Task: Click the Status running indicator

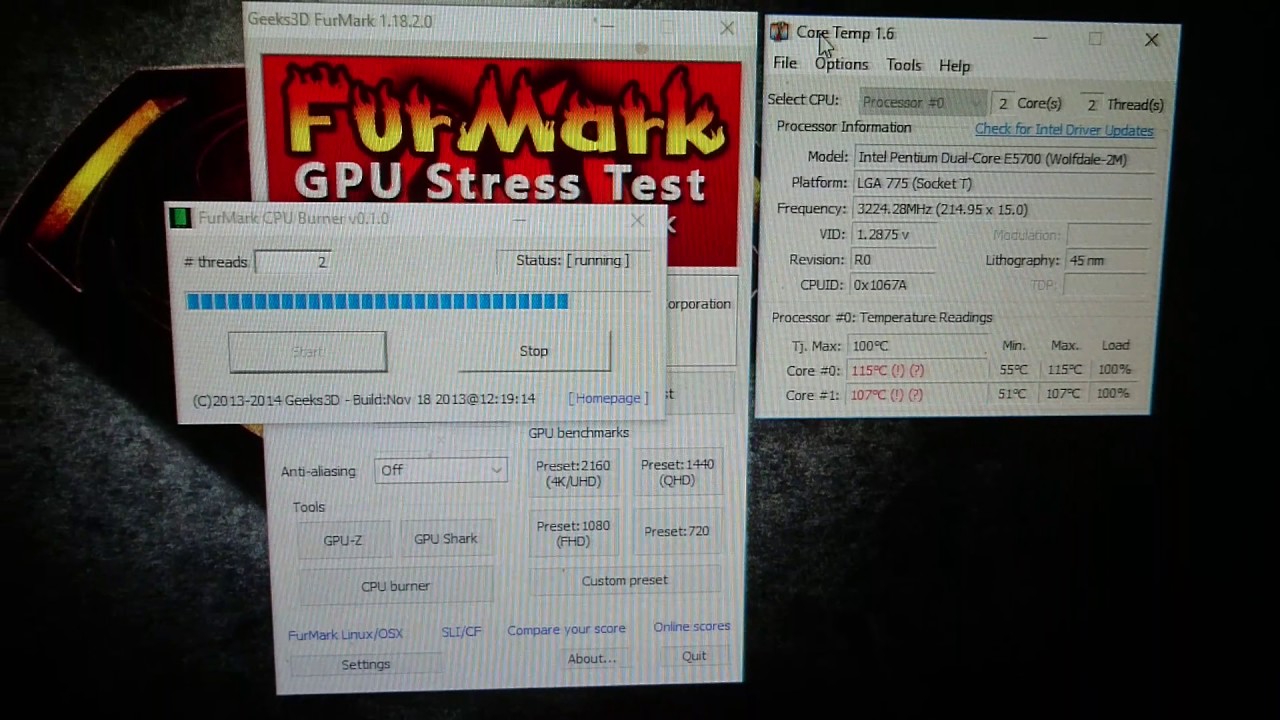Action: tap(573, 260)
